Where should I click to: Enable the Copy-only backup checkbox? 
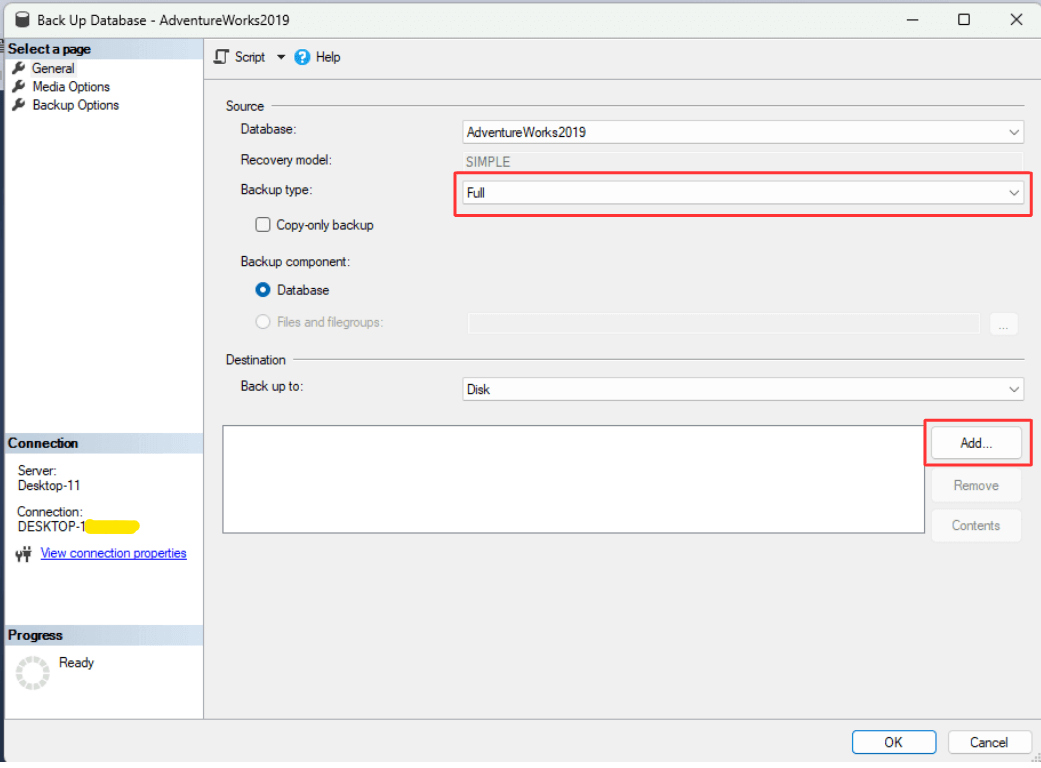pos(263,225)
